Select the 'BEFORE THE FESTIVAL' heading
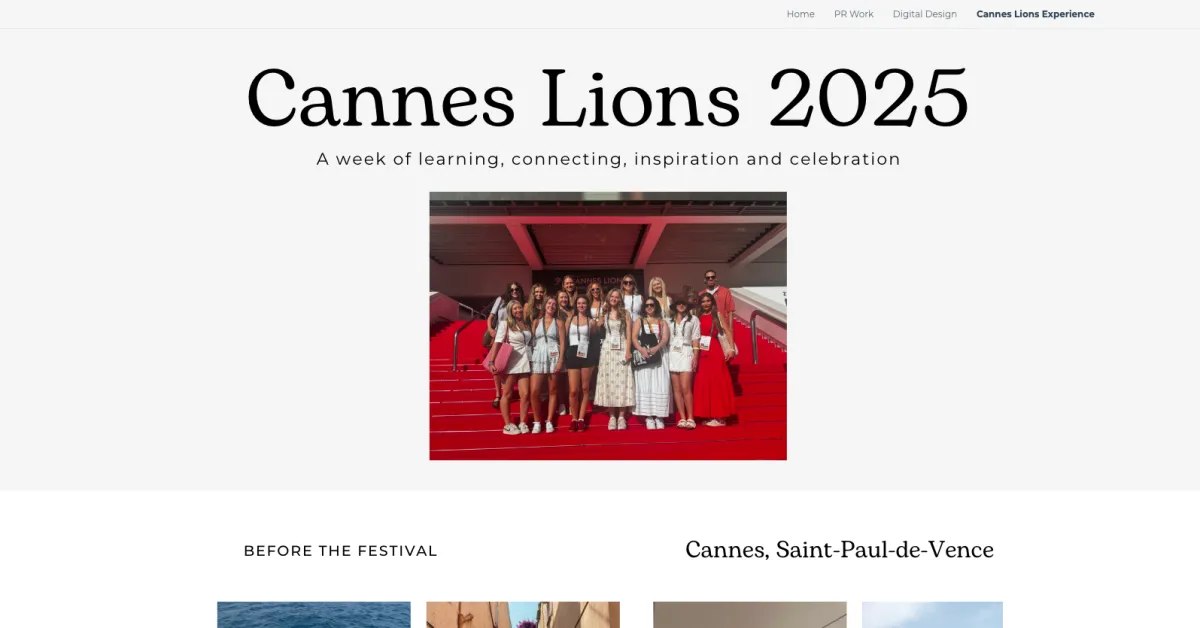This screenshot has height=628, width=1200. click(x=341, y=551)
